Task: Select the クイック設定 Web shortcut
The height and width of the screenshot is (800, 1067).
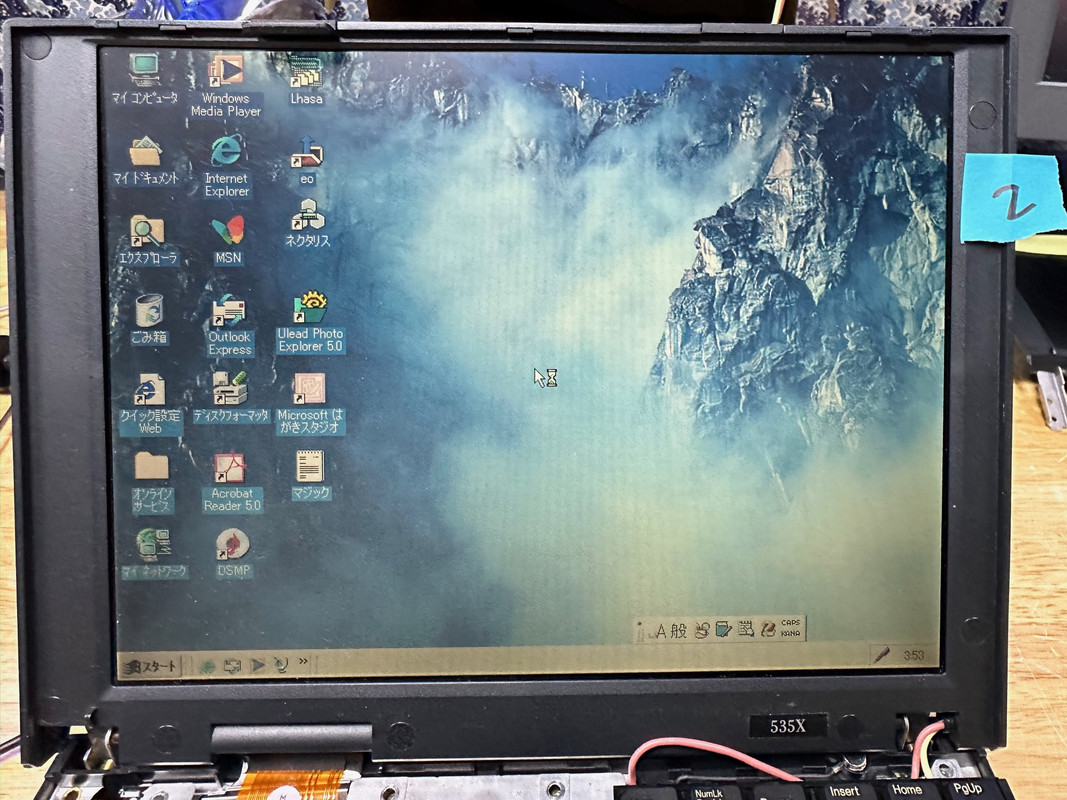Action: [x=150, y=403]
